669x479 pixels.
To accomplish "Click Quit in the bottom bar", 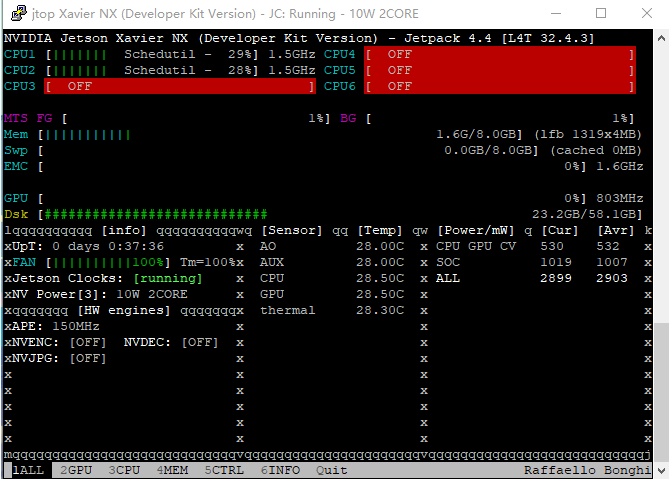I will pyautogui.click(x=332, y=470).
